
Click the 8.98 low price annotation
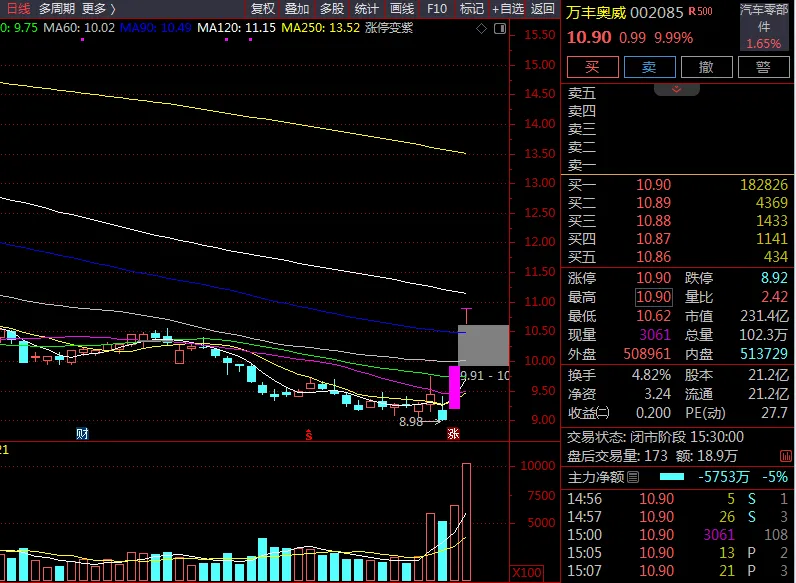point(411,422)
